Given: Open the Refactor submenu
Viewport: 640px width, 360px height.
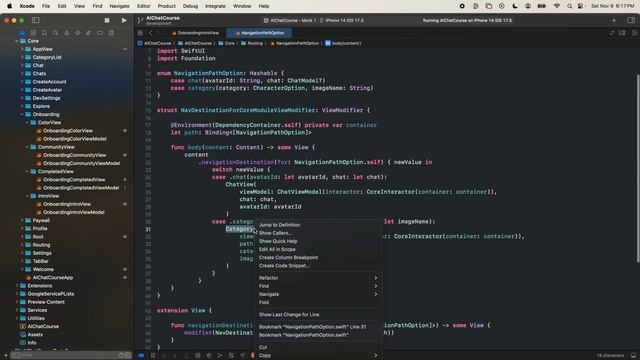Looking at the screenshot, I should 318,278.
